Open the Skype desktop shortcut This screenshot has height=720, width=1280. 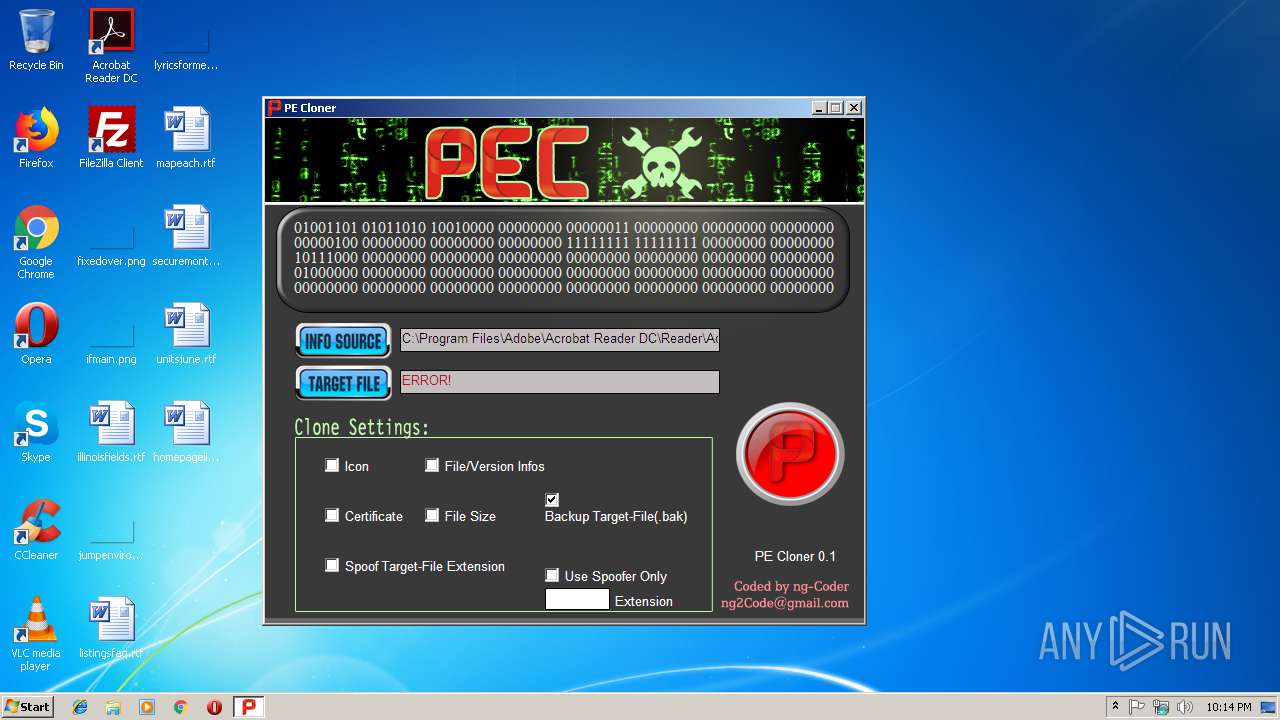pyautogui.click(x=36, y=432)
